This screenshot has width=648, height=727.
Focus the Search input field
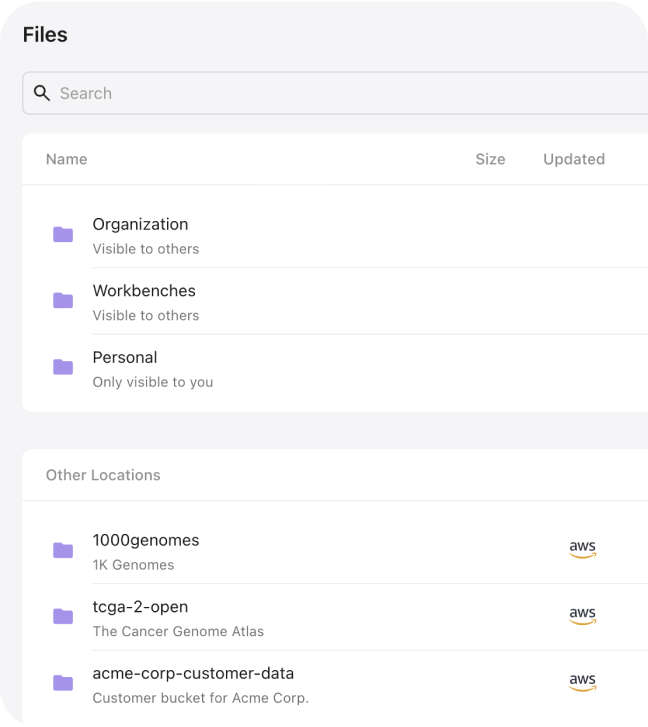click(336, 93)
